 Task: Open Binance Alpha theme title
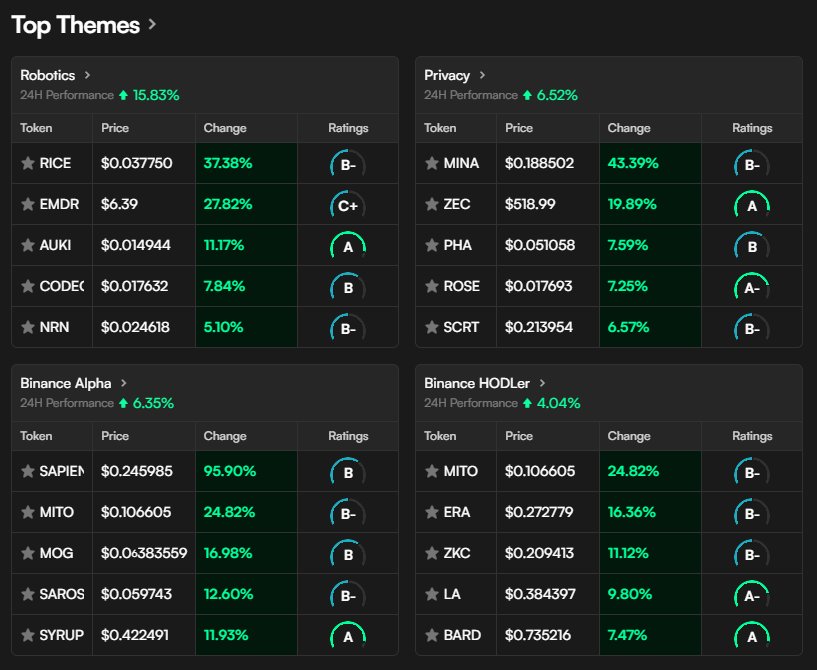[66, 383]
